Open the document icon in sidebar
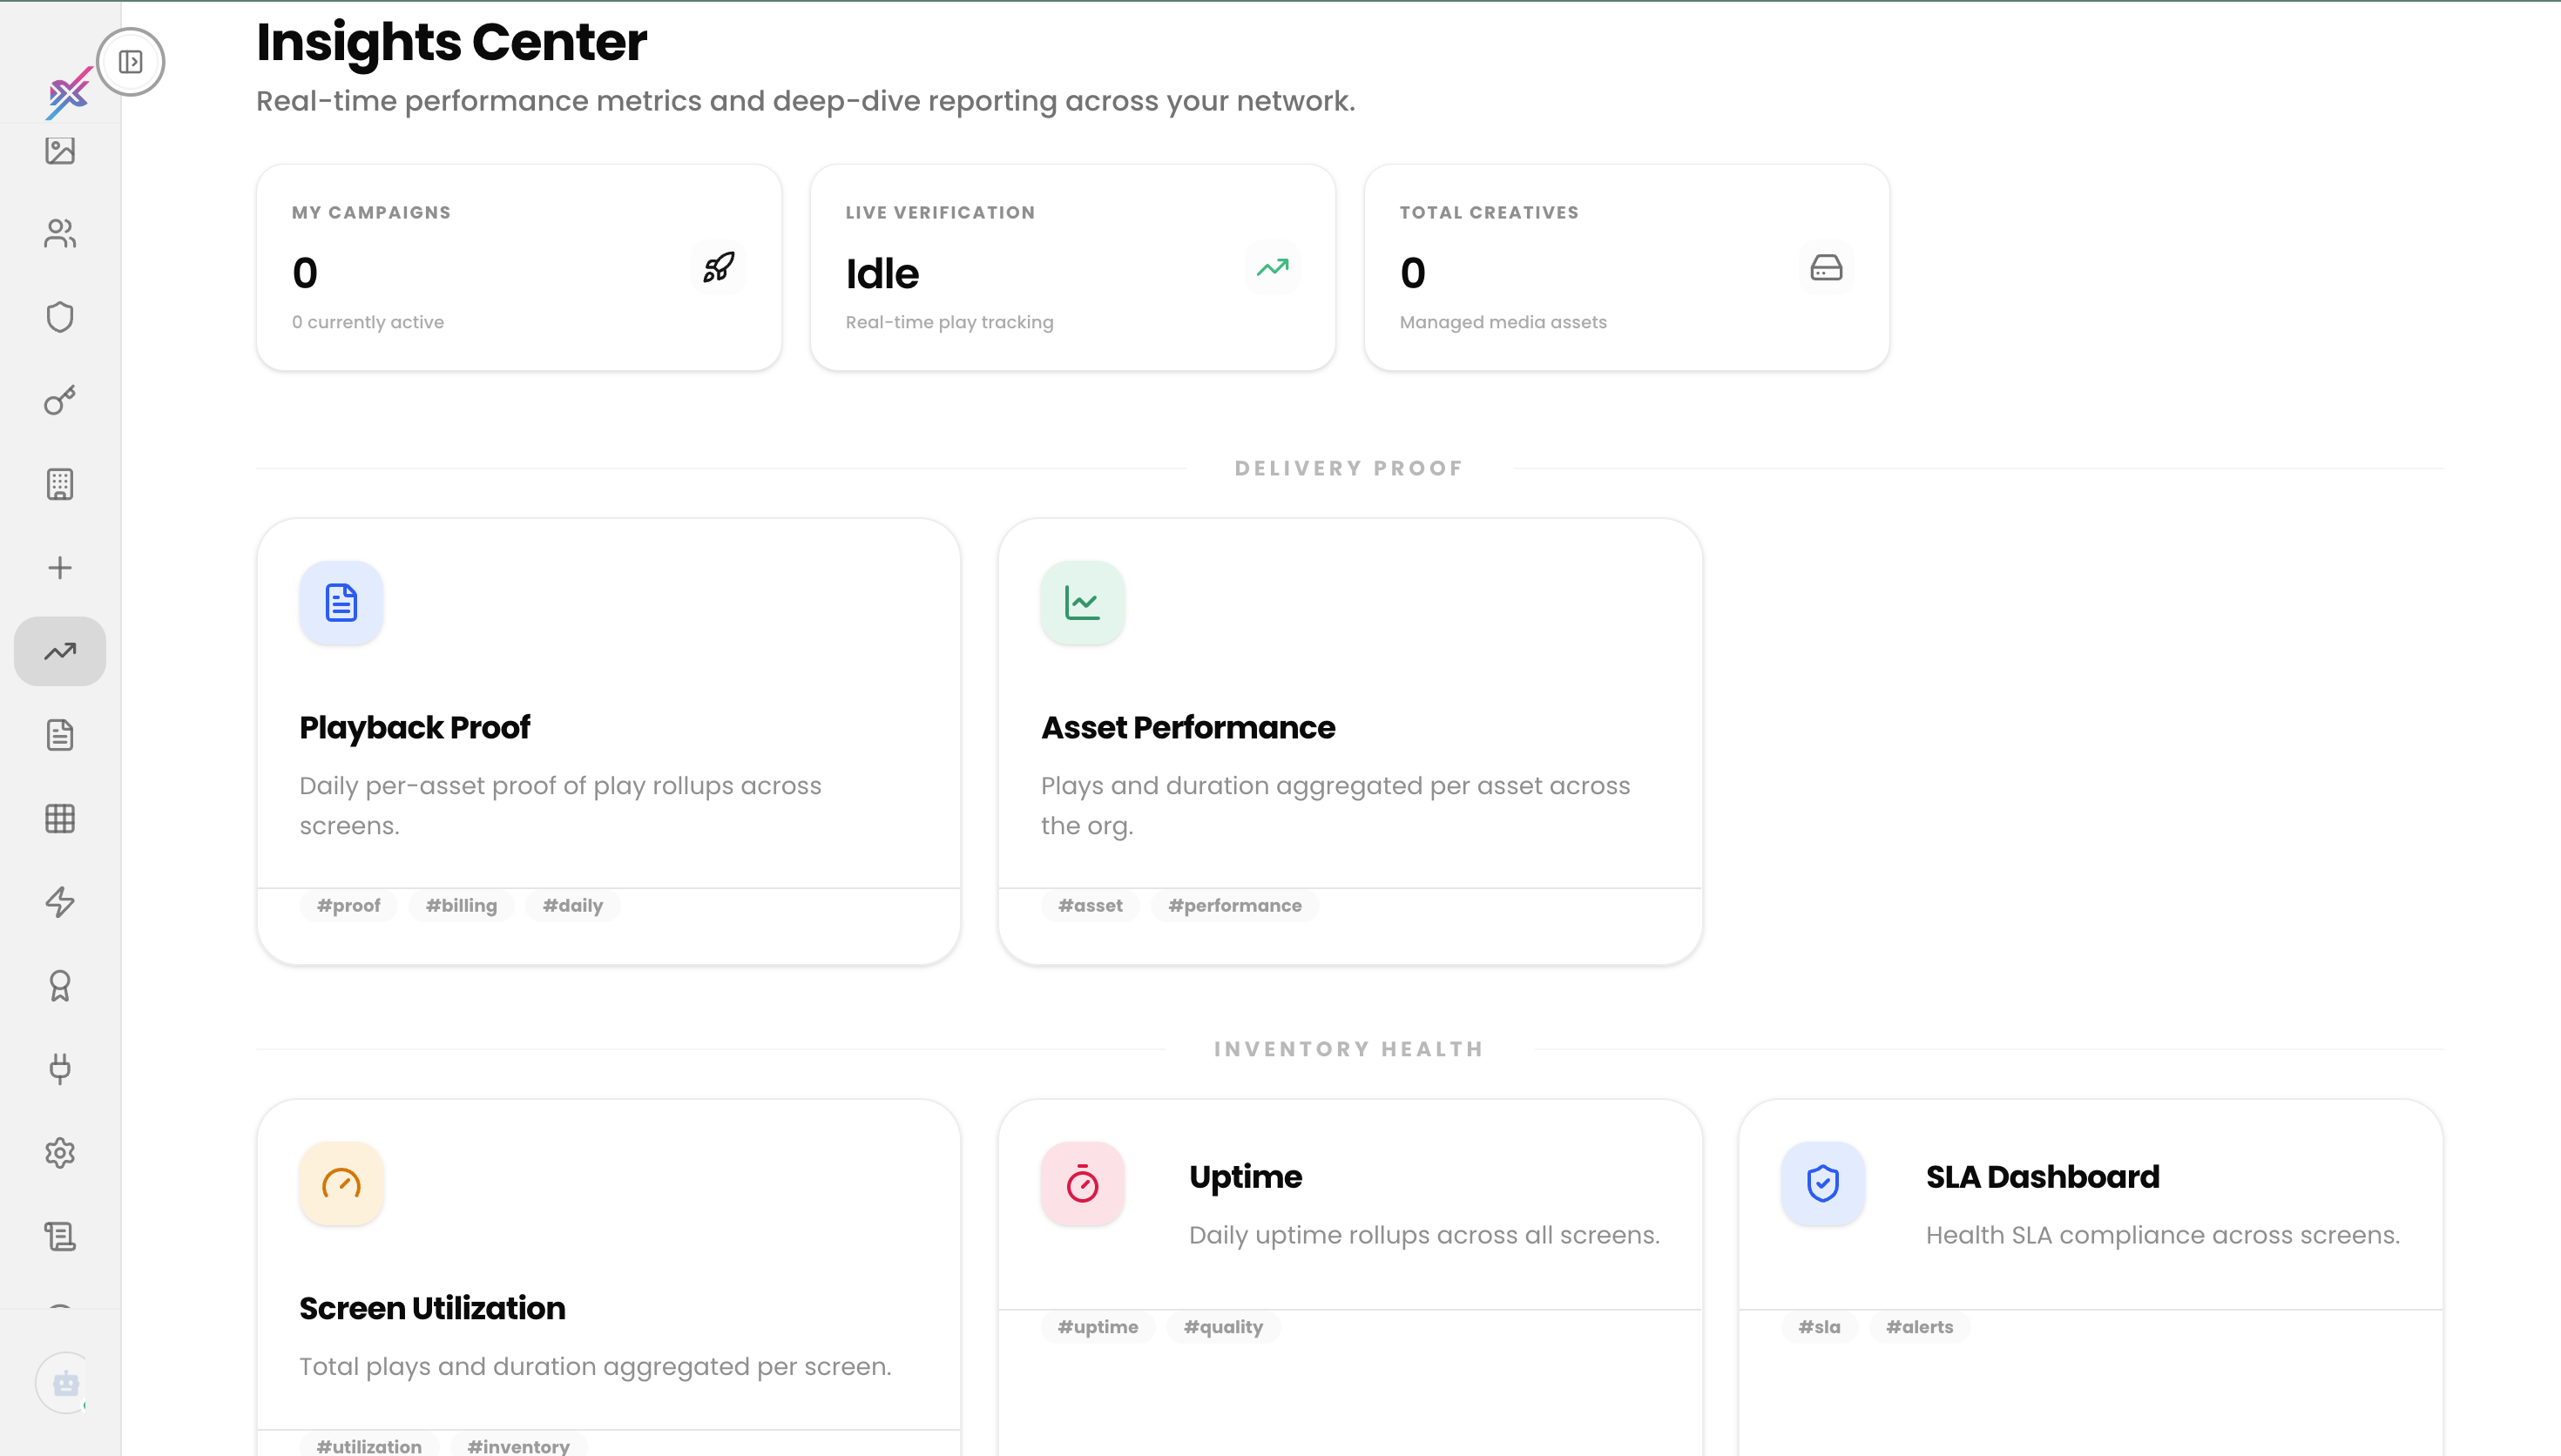Viewport: 2561px width, 1456px height. (x=60, y=735)
